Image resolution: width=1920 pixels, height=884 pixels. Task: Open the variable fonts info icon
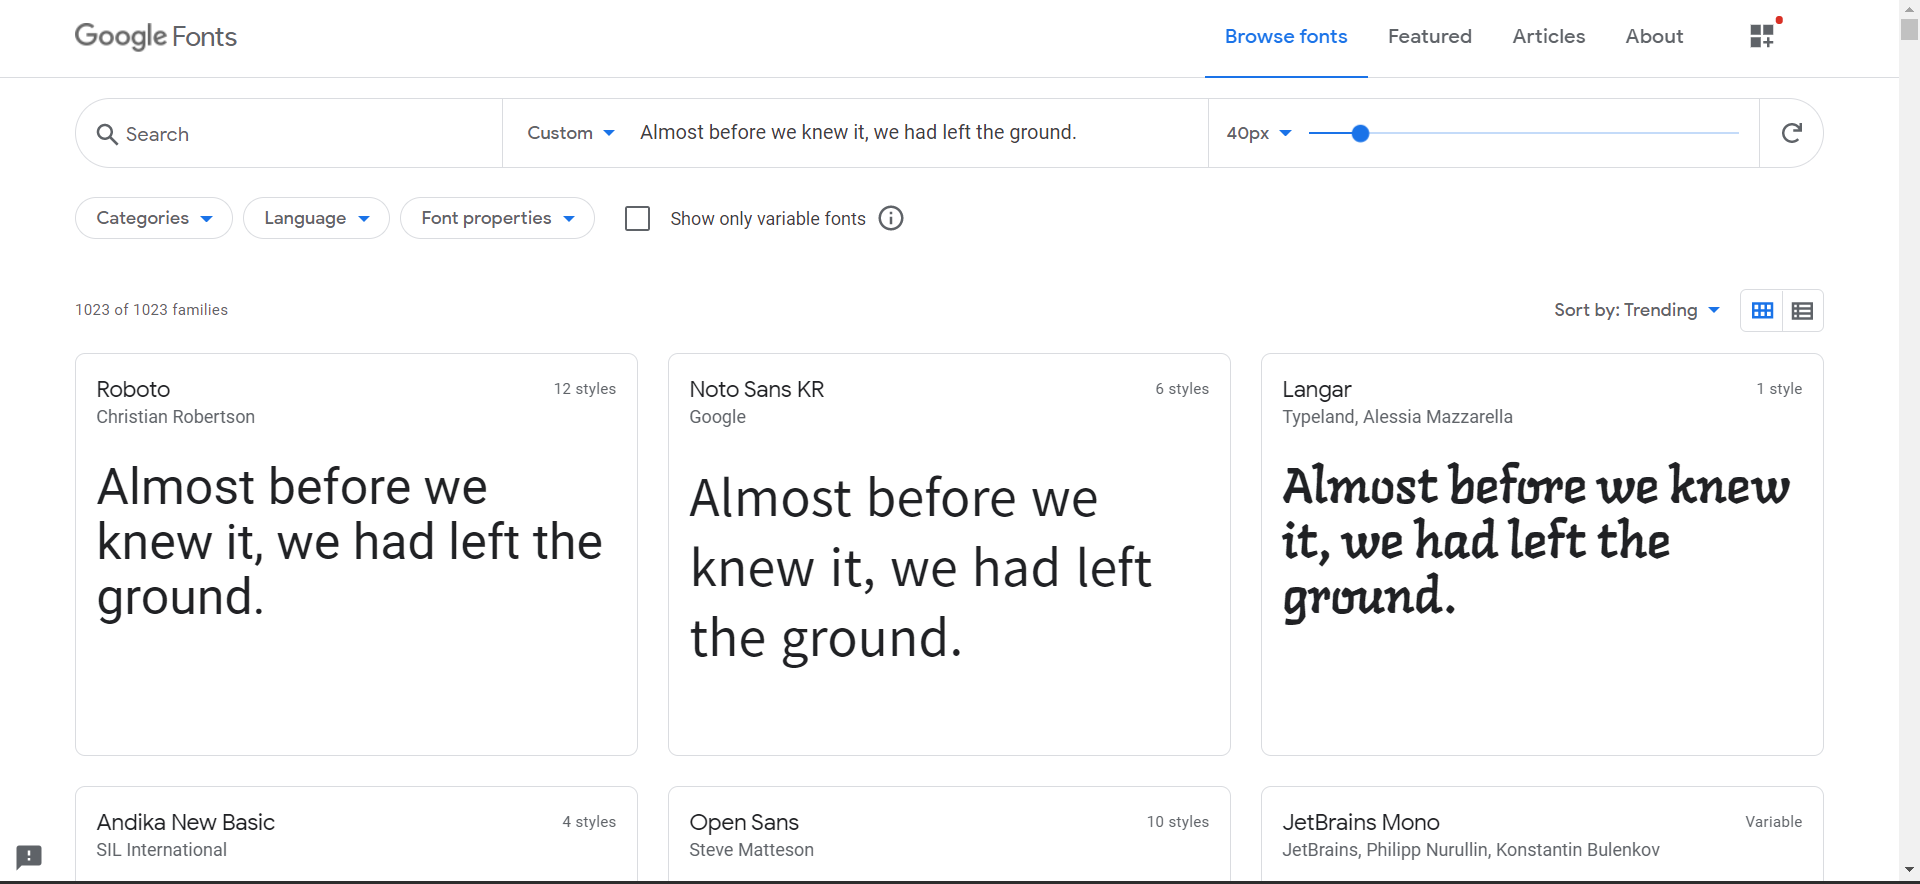click(x=891, y=218)
